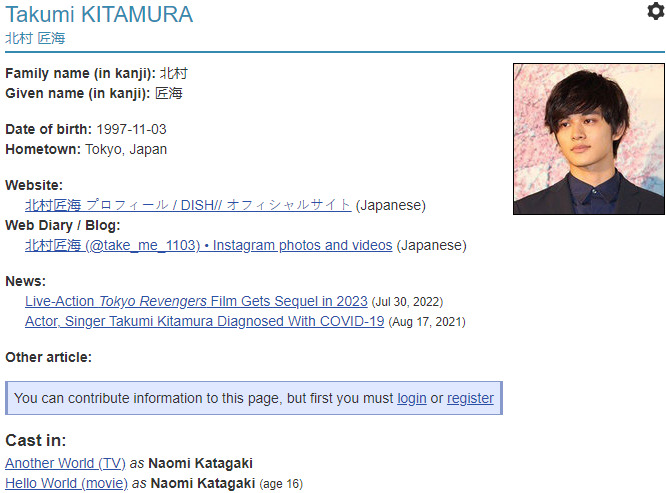Click the Cast in section heading
The width and height of the screenshot is (666, 493).
point(36,440)
